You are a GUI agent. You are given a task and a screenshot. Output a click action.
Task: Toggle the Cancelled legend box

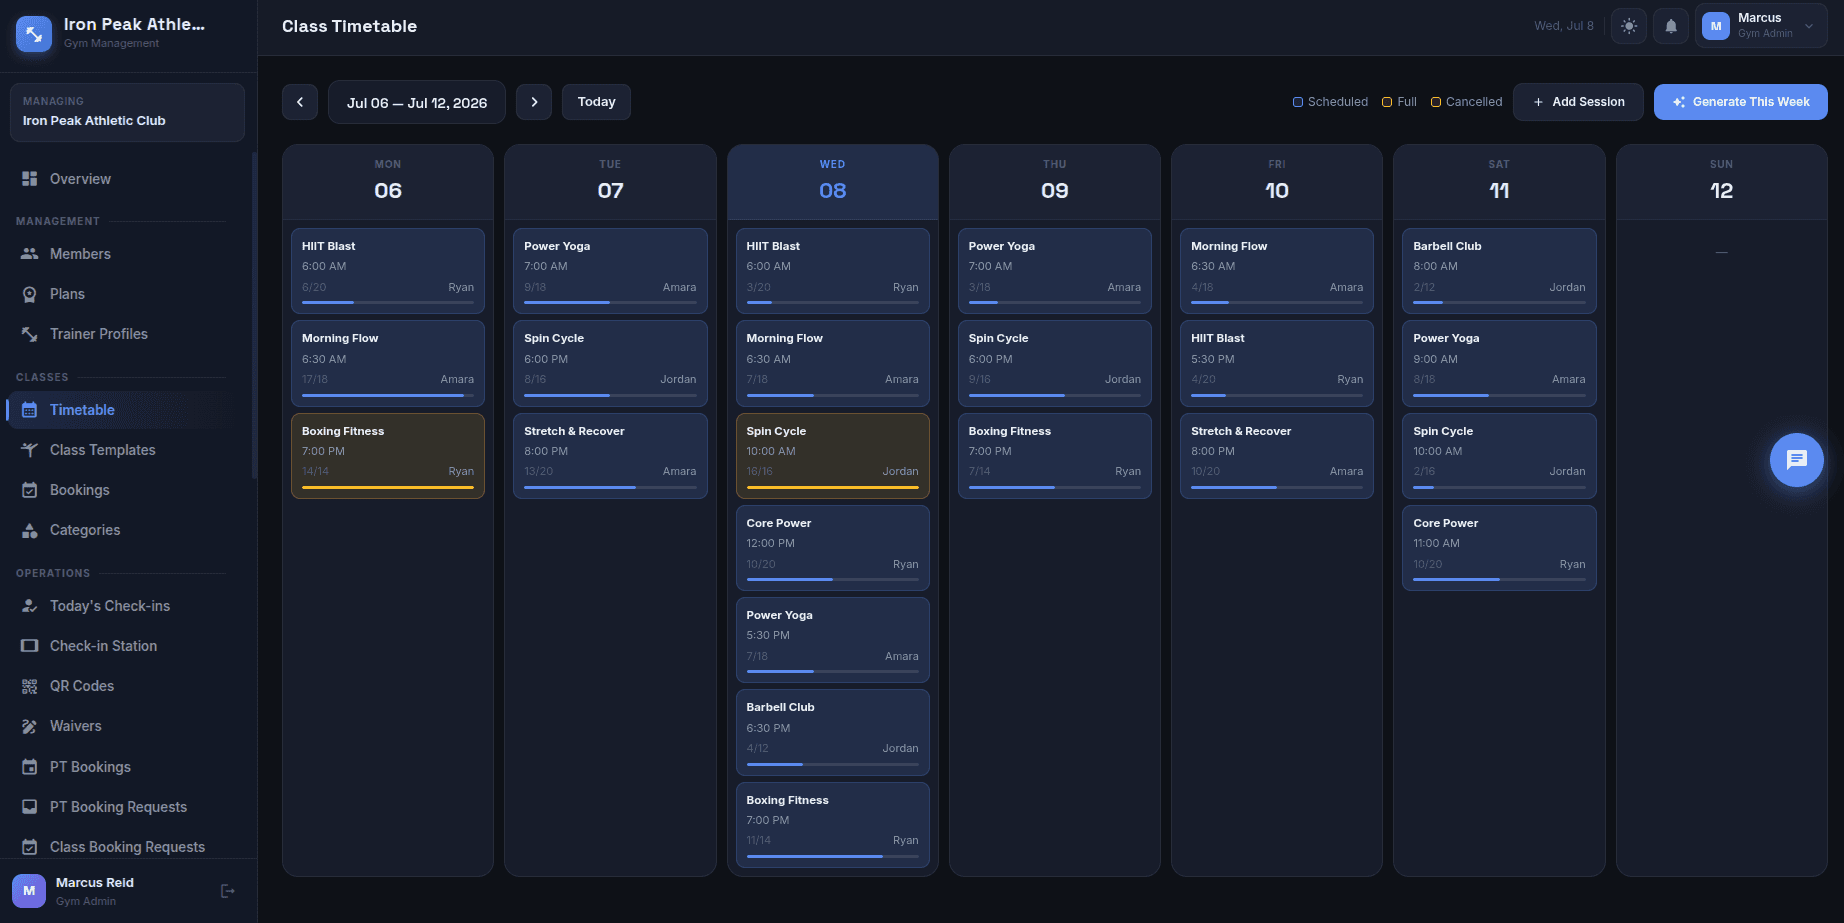click(1436, 102)
